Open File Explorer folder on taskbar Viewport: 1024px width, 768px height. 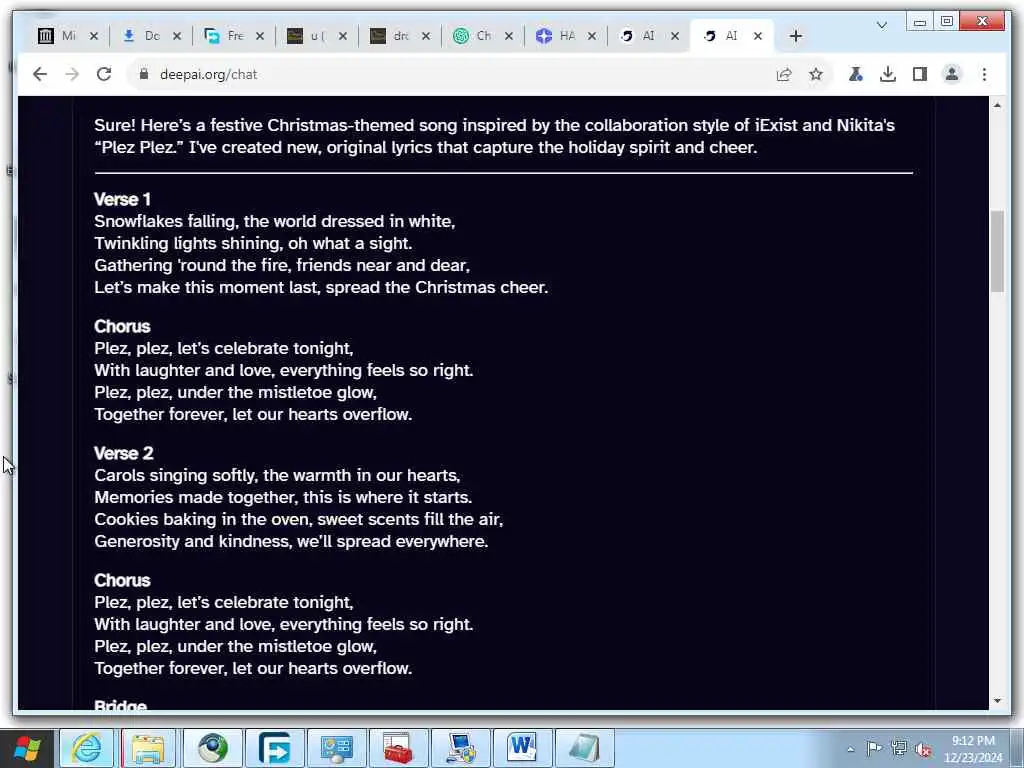click(x=149, y=748)
